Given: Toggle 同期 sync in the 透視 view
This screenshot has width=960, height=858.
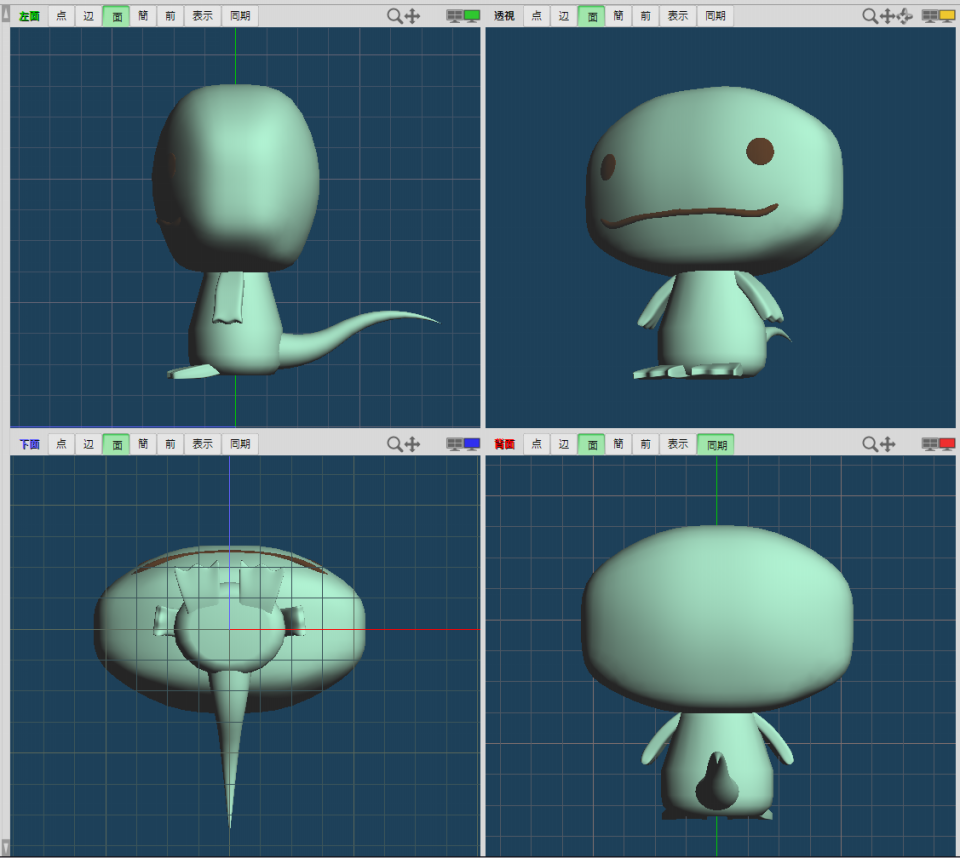Looking at the screenshot, I should click(x=715, y=16).
